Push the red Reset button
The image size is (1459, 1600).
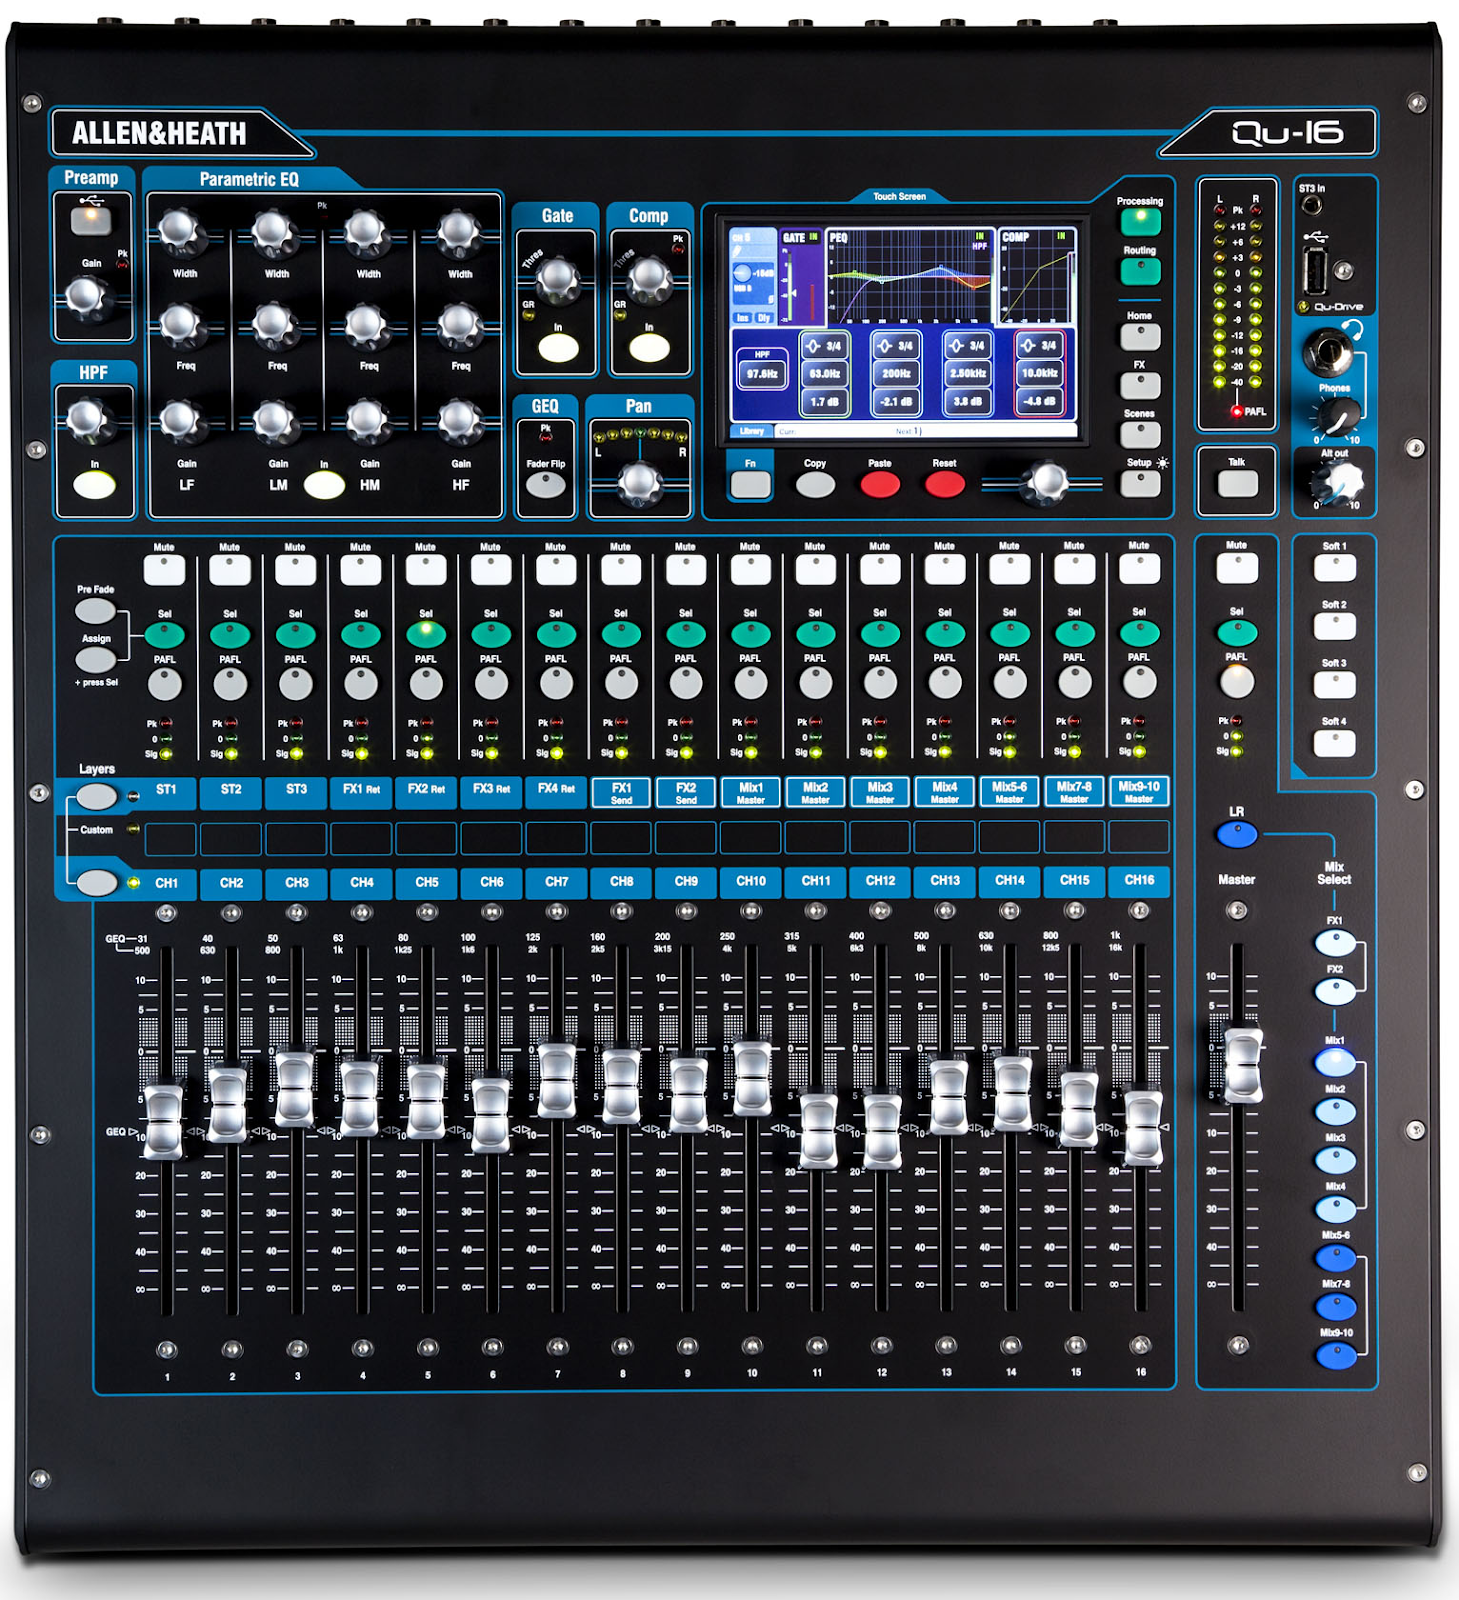point(945,485)
